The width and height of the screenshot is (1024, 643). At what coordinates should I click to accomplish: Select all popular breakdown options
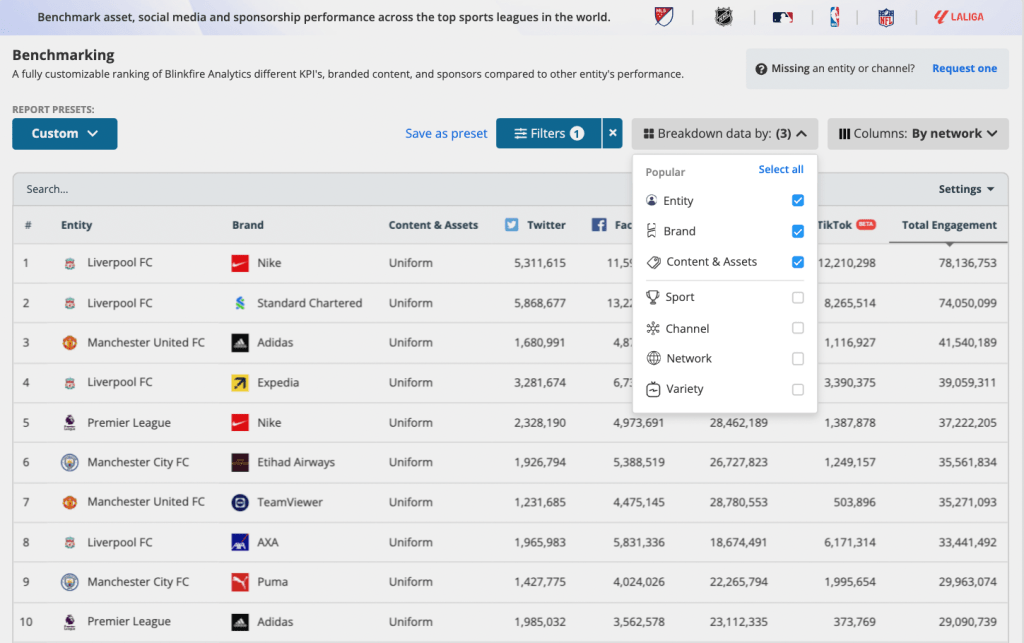[x=781, y=169]
